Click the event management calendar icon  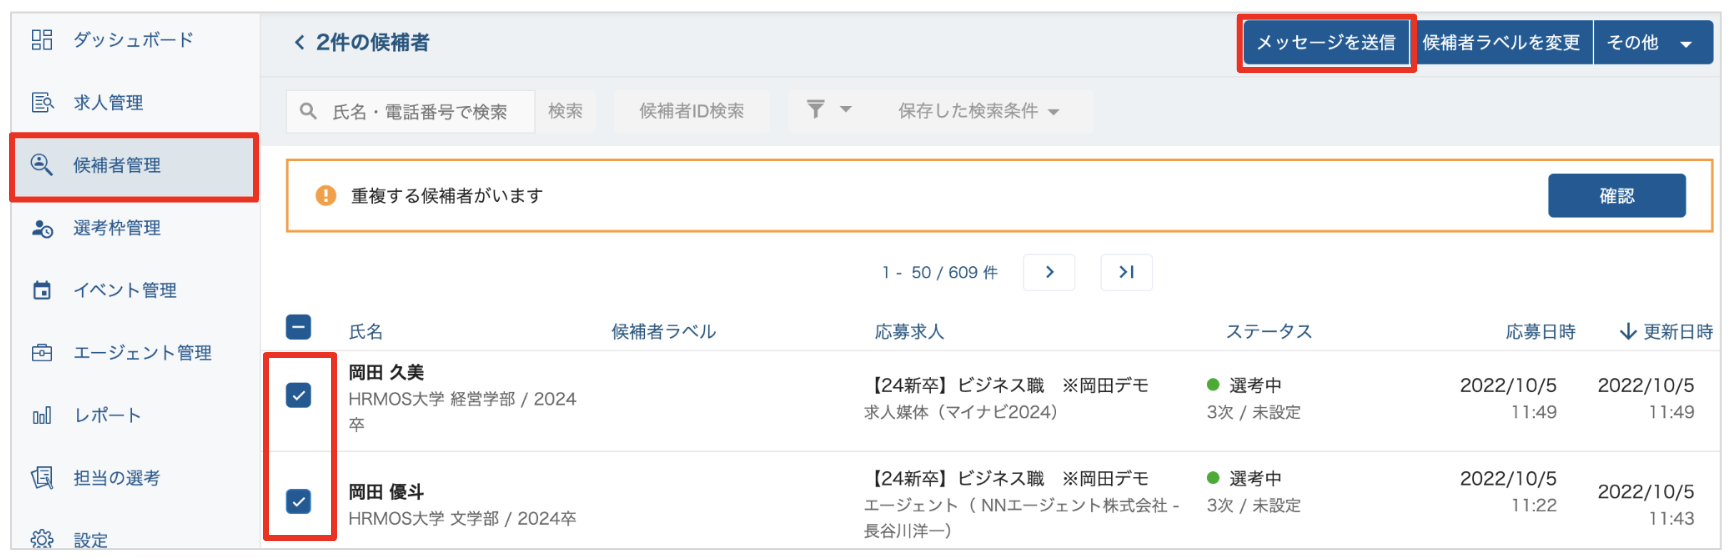coord(42,290)
